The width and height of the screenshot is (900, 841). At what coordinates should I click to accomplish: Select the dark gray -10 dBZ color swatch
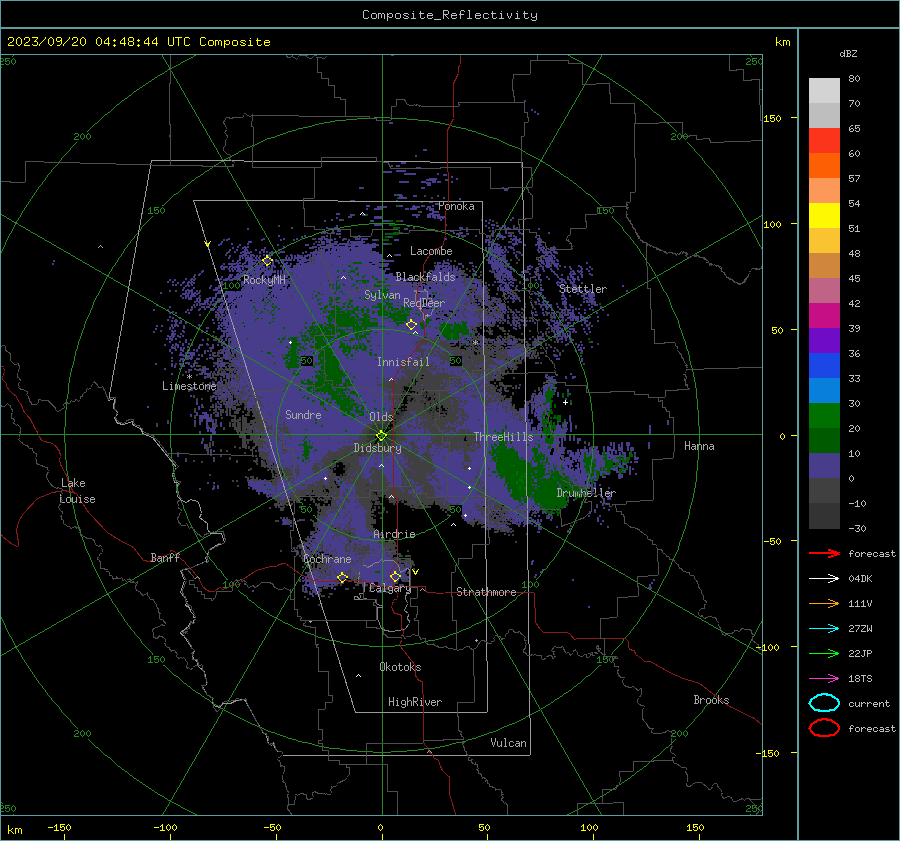(824, 515)
